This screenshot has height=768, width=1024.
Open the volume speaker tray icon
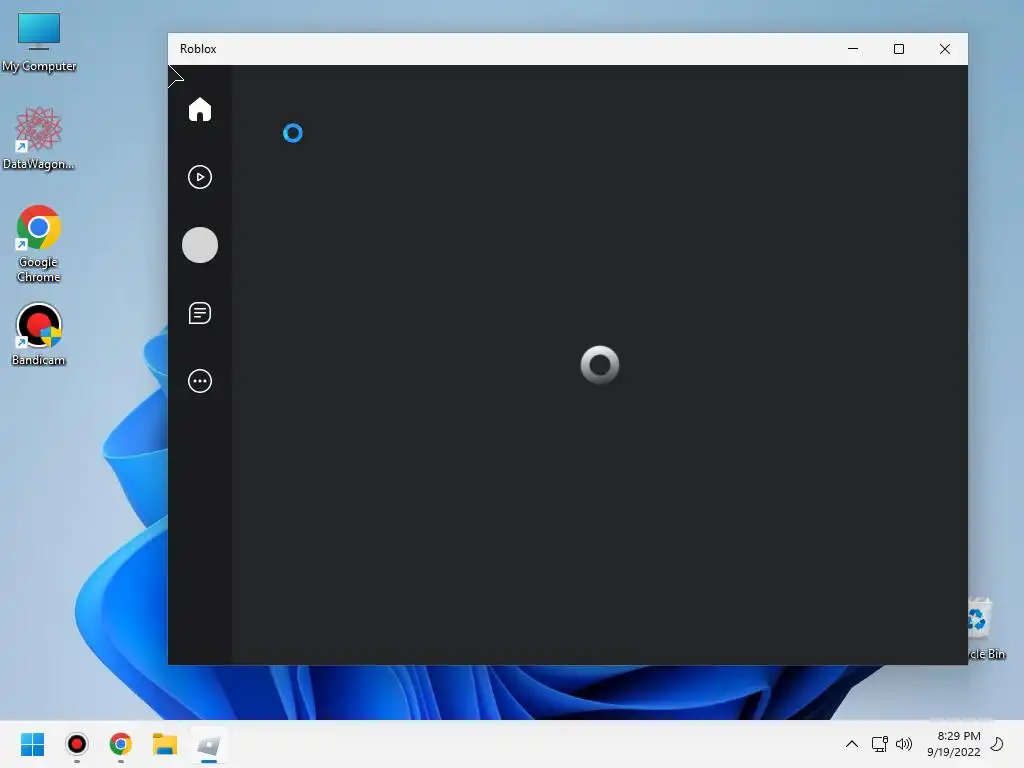904,744
